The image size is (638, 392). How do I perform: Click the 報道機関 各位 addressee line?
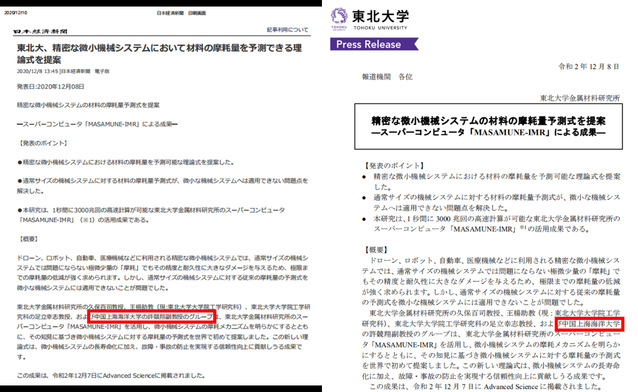coord(387,77)
